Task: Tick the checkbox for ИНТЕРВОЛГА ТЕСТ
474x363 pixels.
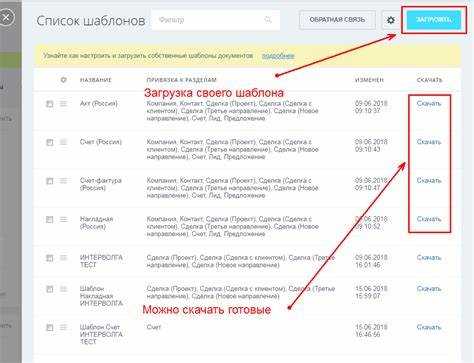Action: click(x=49, y=258)
